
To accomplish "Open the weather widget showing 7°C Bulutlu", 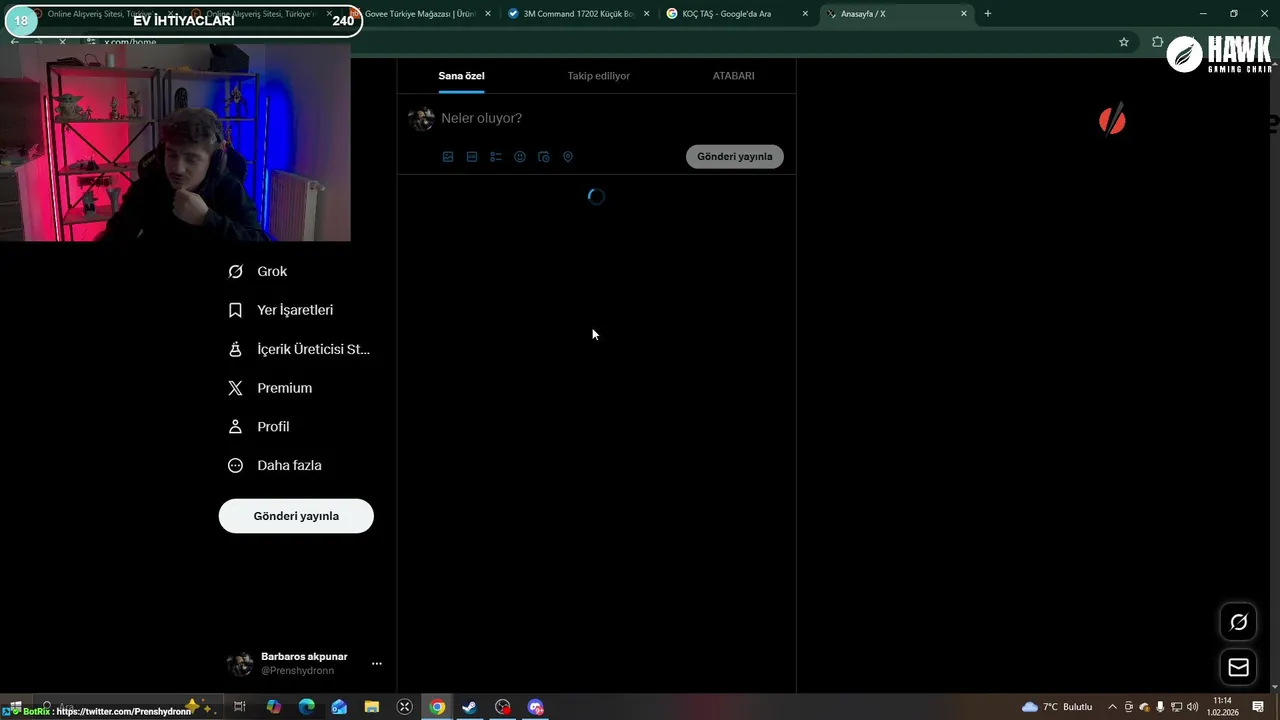I will (x=1057, y=707).
